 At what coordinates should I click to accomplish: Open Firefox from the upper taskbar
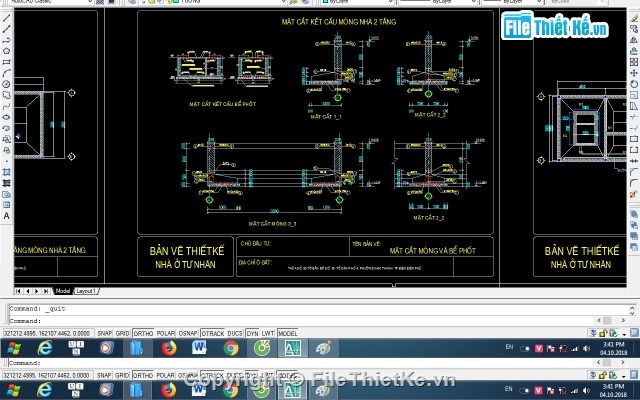tap(169, 348)
